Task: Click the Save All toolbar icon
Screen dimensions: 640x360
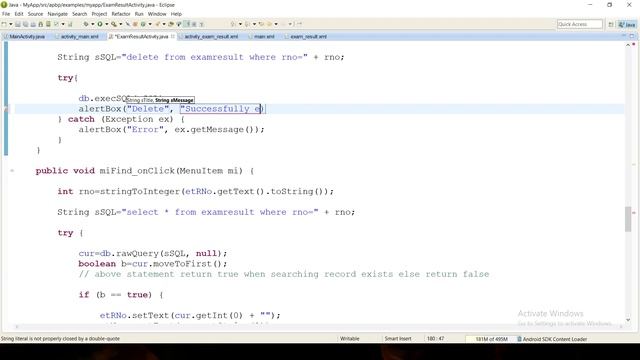Action: [x=25, y=24]
